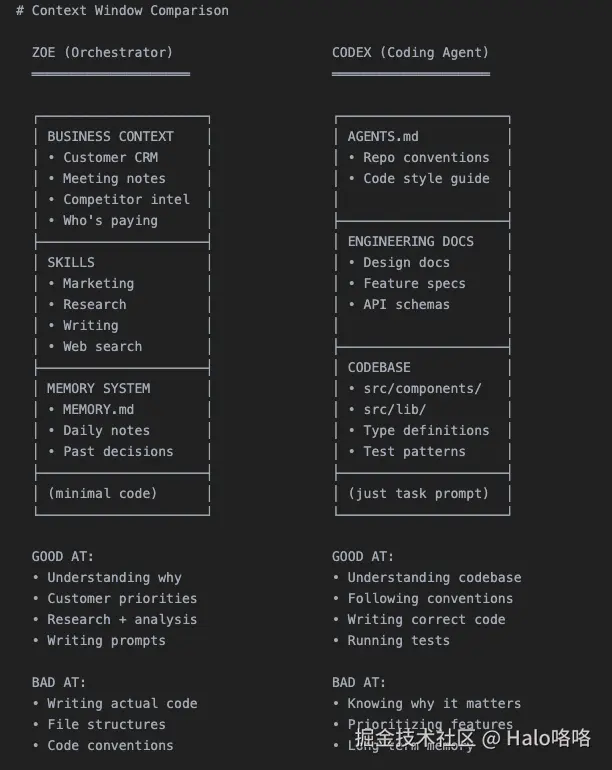The image size is (612, 770).
Task: Select the "MEMORY SYSTEM" section header
Action: (x=98, y=388)
